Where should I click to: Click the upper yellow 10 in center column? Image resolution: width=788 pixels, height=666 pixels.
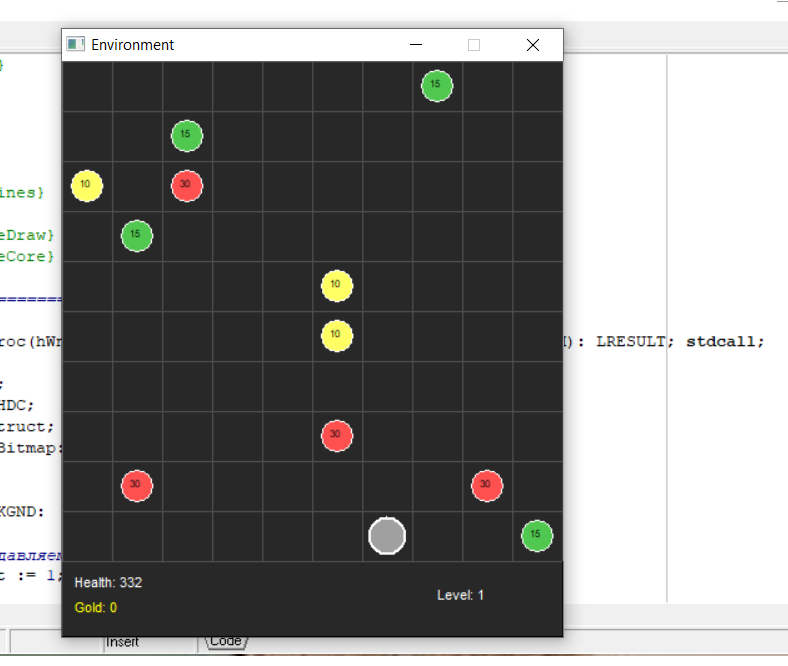coord(337,286)
